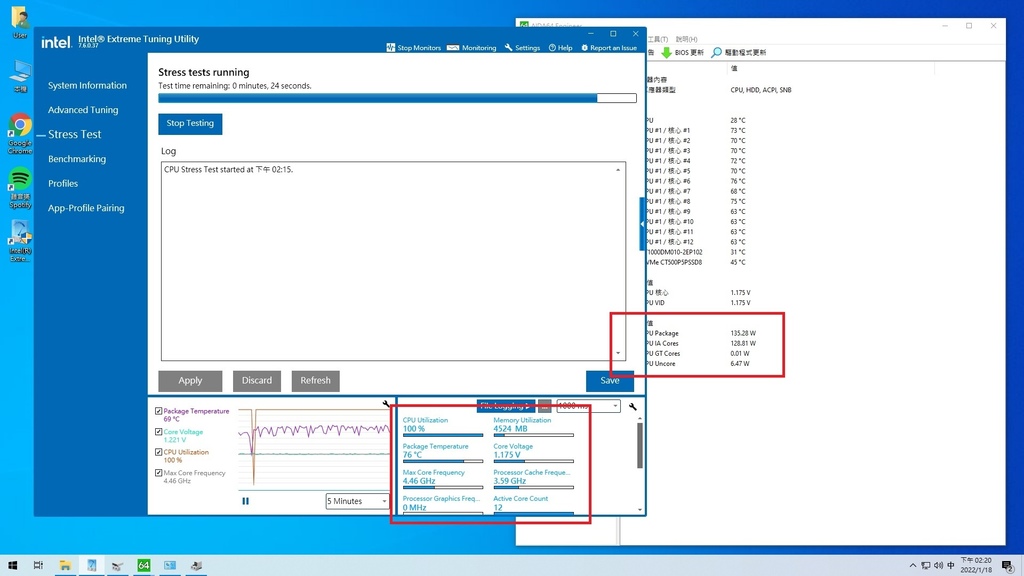Open Benchmarking in the sidebar
The width and height of the screenshot is (1024, 576).
(x=77, y=159)
